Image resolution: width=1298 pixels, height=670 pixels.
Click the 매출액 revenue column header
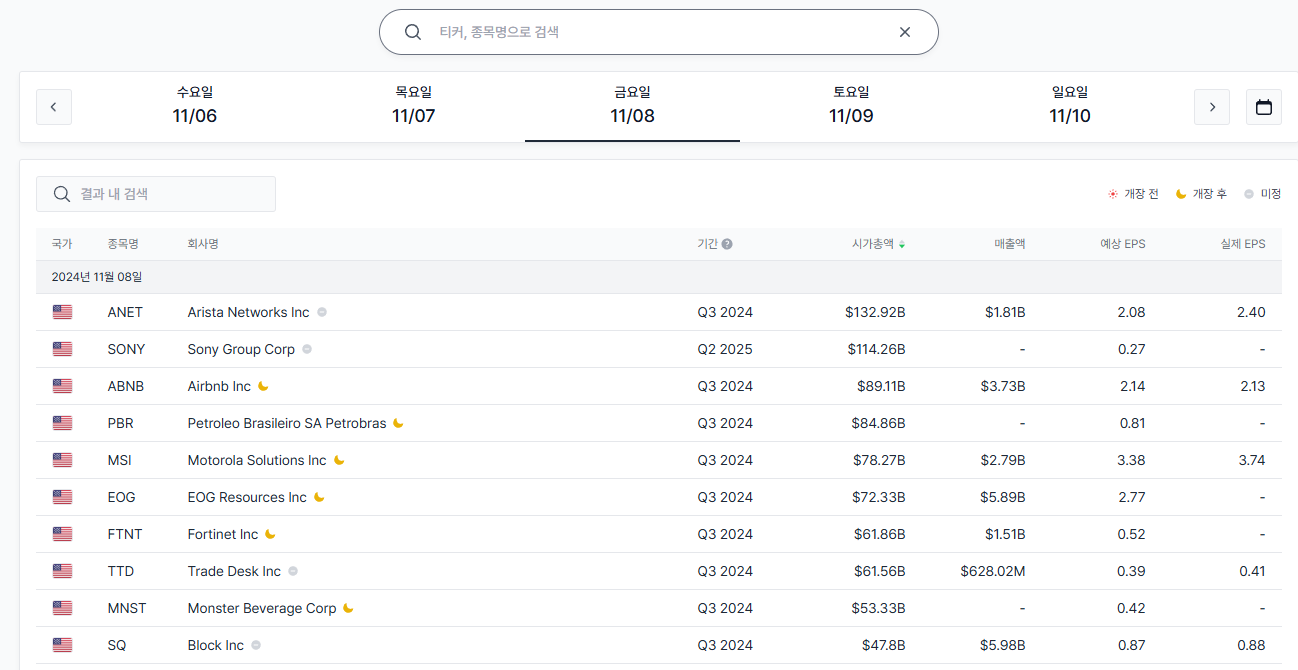1010,244
